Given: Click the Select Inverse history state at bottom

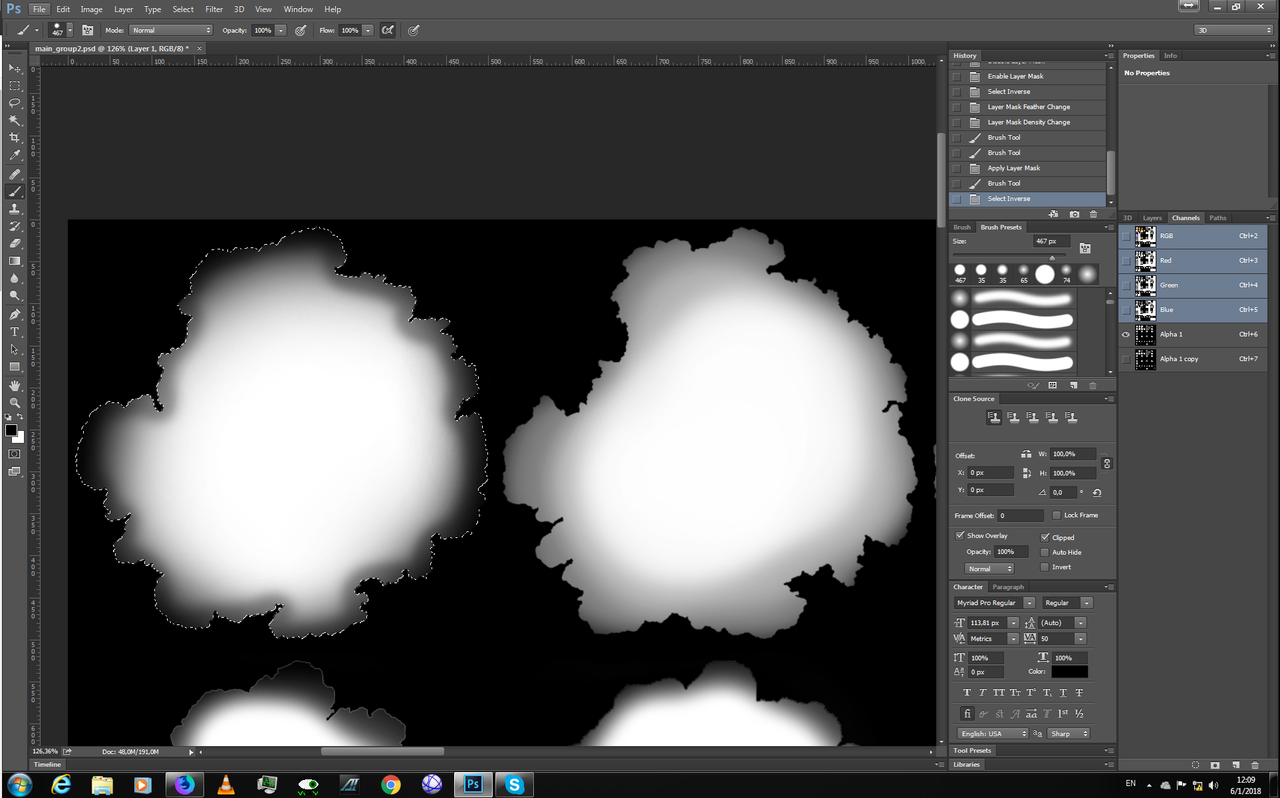Looking at the screenshot, I should pyautogui.click(x=1027, y=199).
